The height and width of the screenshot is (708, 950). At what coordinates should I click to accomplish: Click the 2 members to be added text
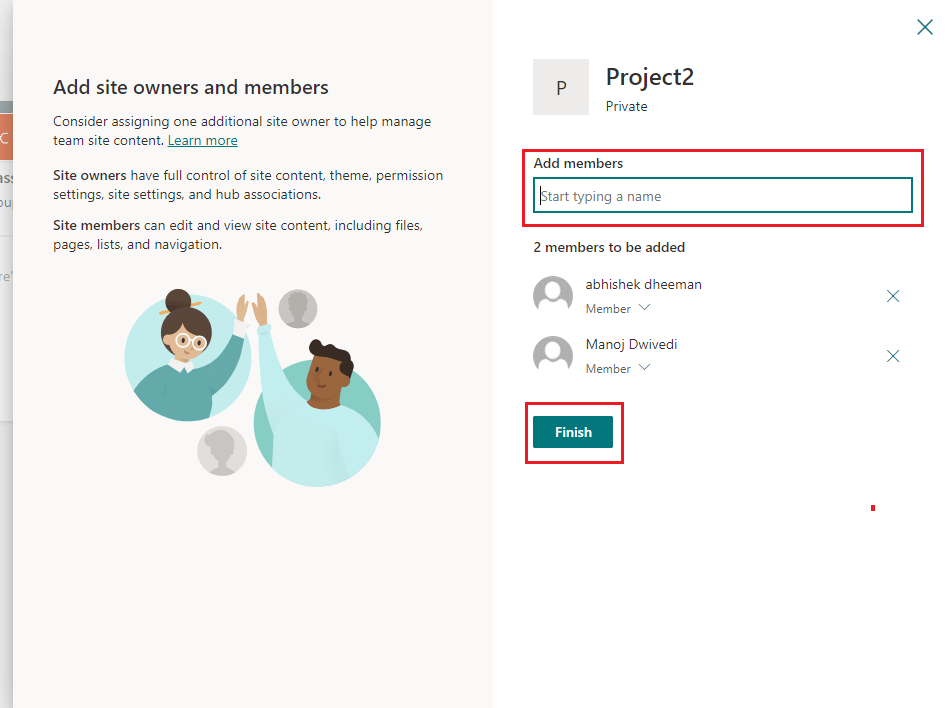[609, 247]
